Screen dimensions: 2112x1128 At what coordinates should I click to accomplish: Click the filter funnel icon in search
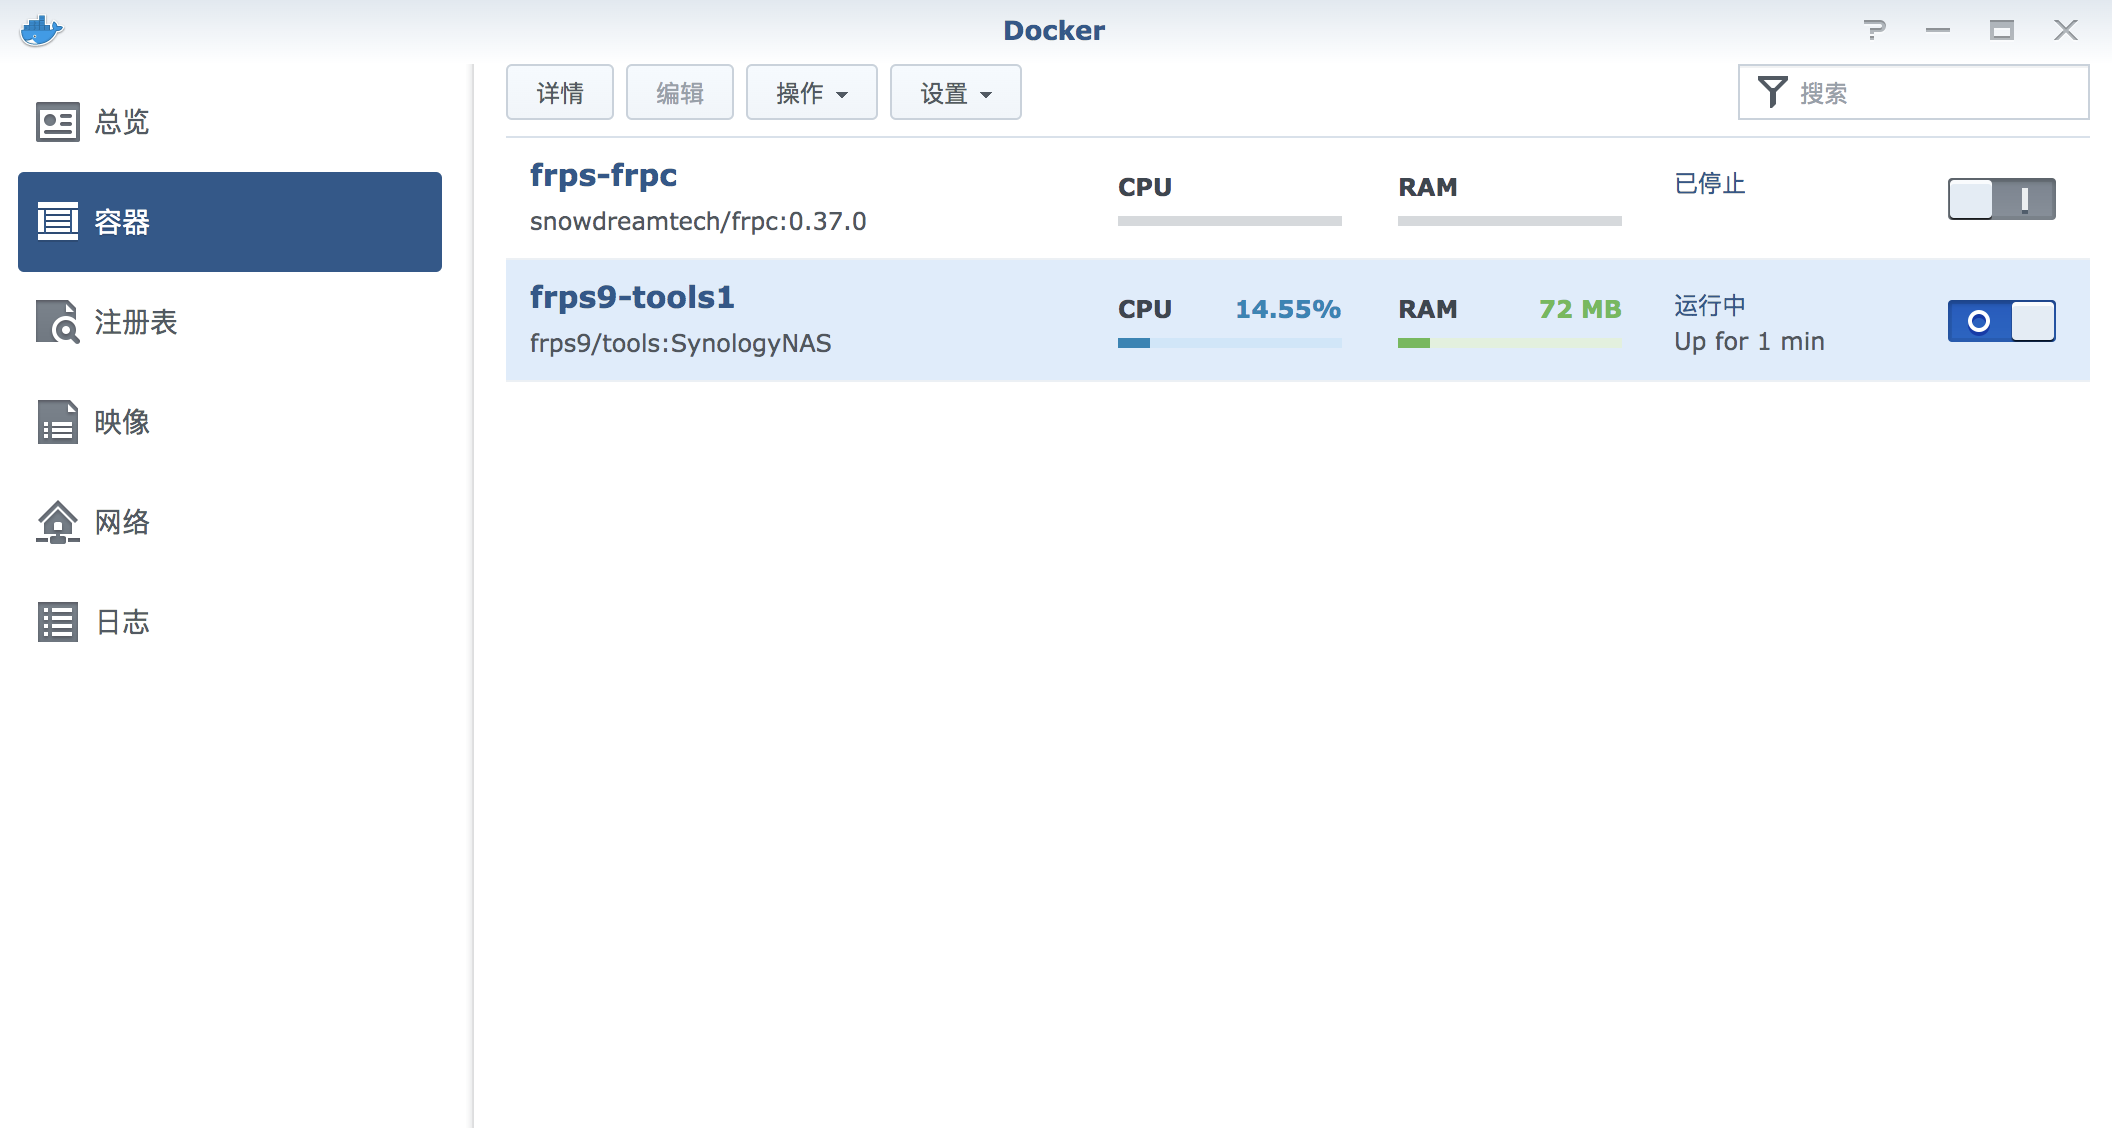click(x=1772, y=92)
